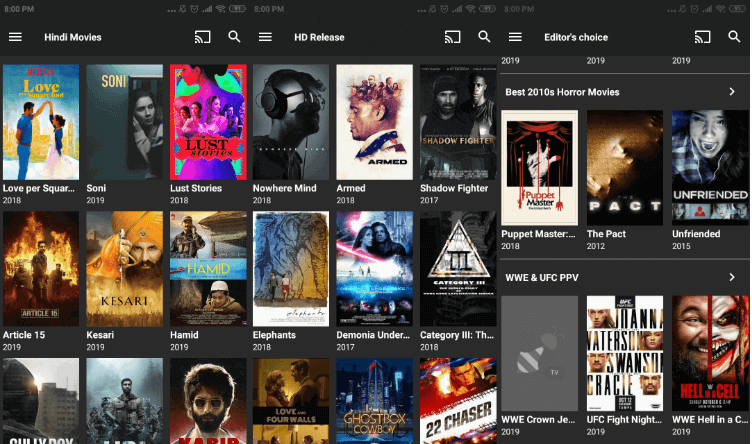
Task: Open Kesari movie poster
Action: (x=125, y=269)
